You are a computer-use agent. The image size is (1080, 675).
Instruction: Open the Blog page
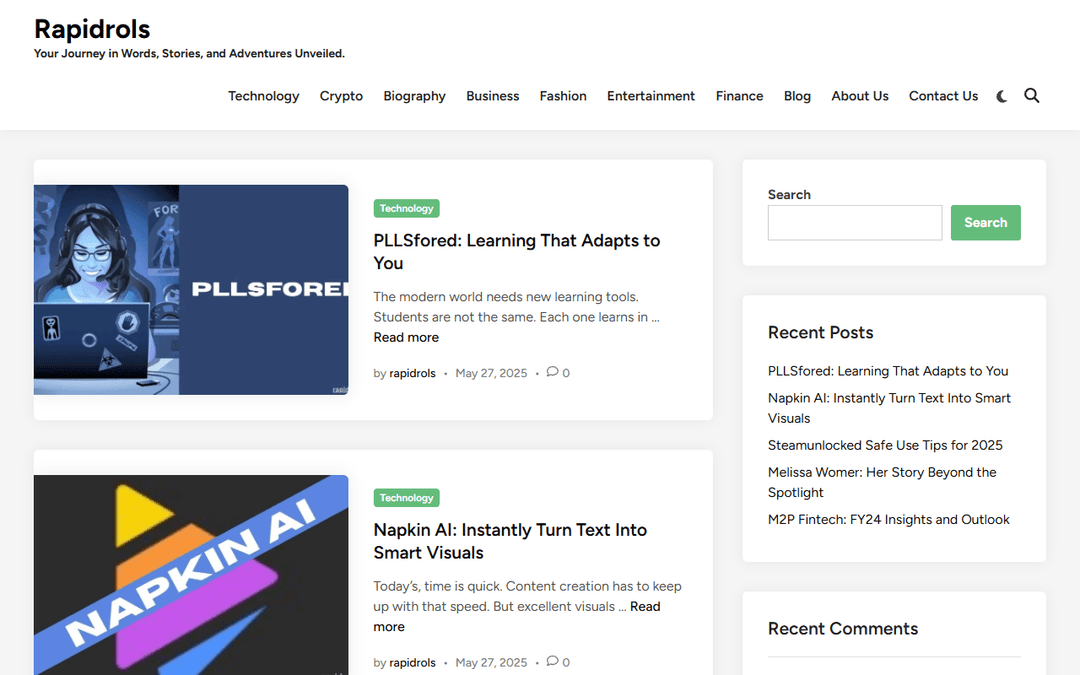pos(797,96)
